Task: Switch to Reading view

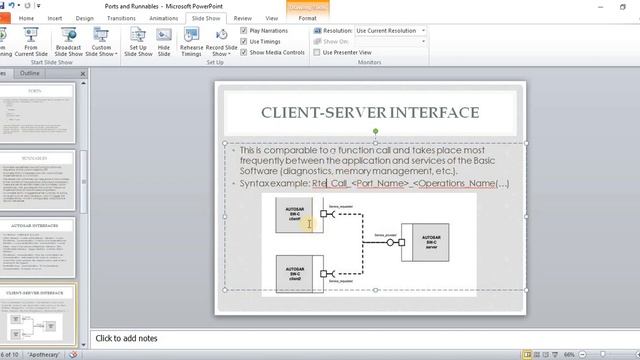Action: pos(546,355)
